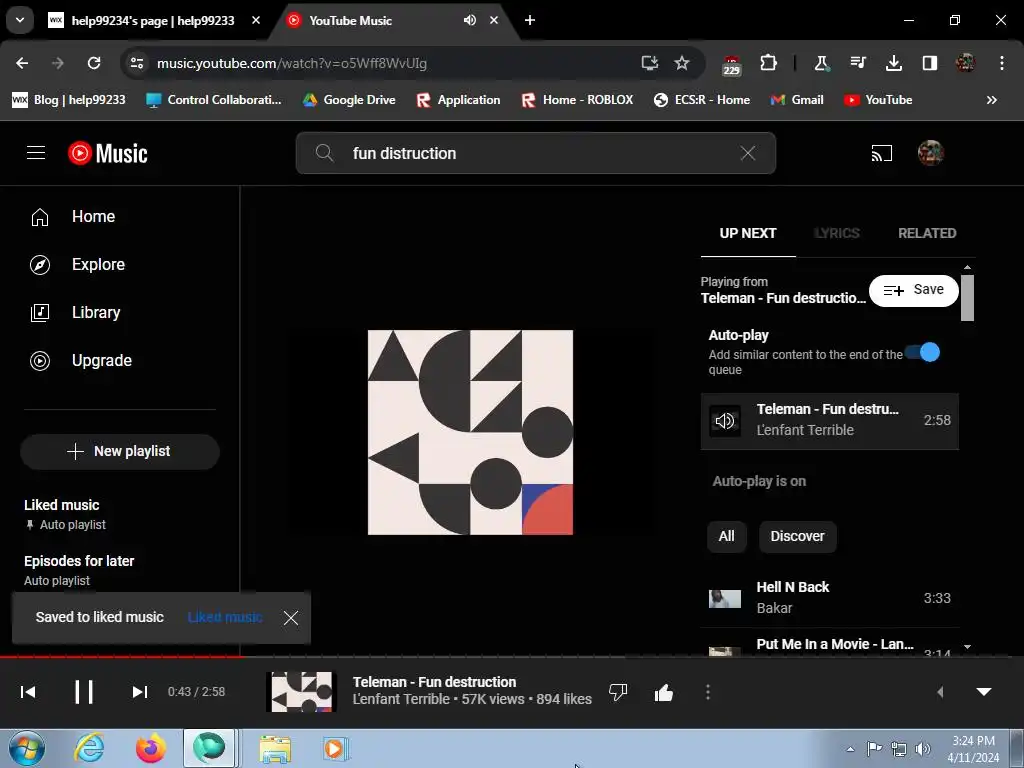Switch to help99234's page tab
The image size is (1024, 768).
coord(153,20)
